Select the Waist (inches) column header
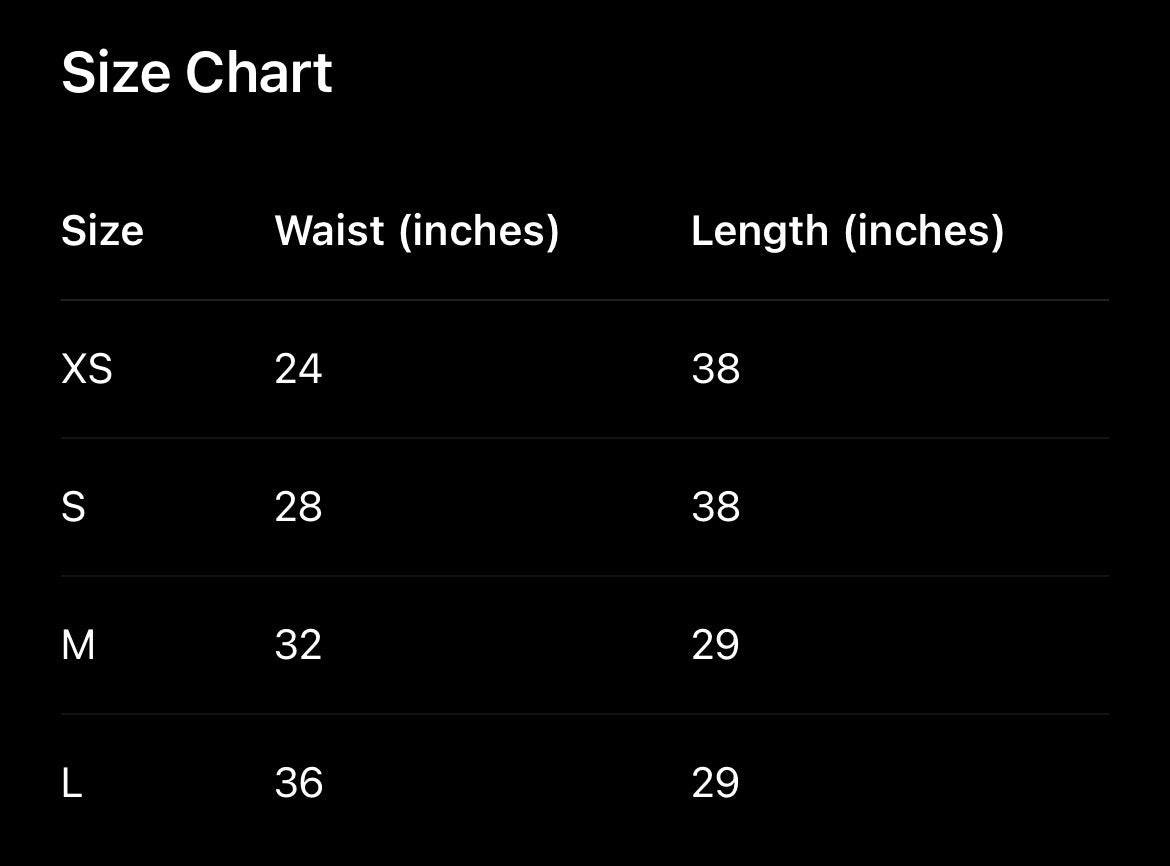The image size is (1170, 866). click(x=416, y=231)
